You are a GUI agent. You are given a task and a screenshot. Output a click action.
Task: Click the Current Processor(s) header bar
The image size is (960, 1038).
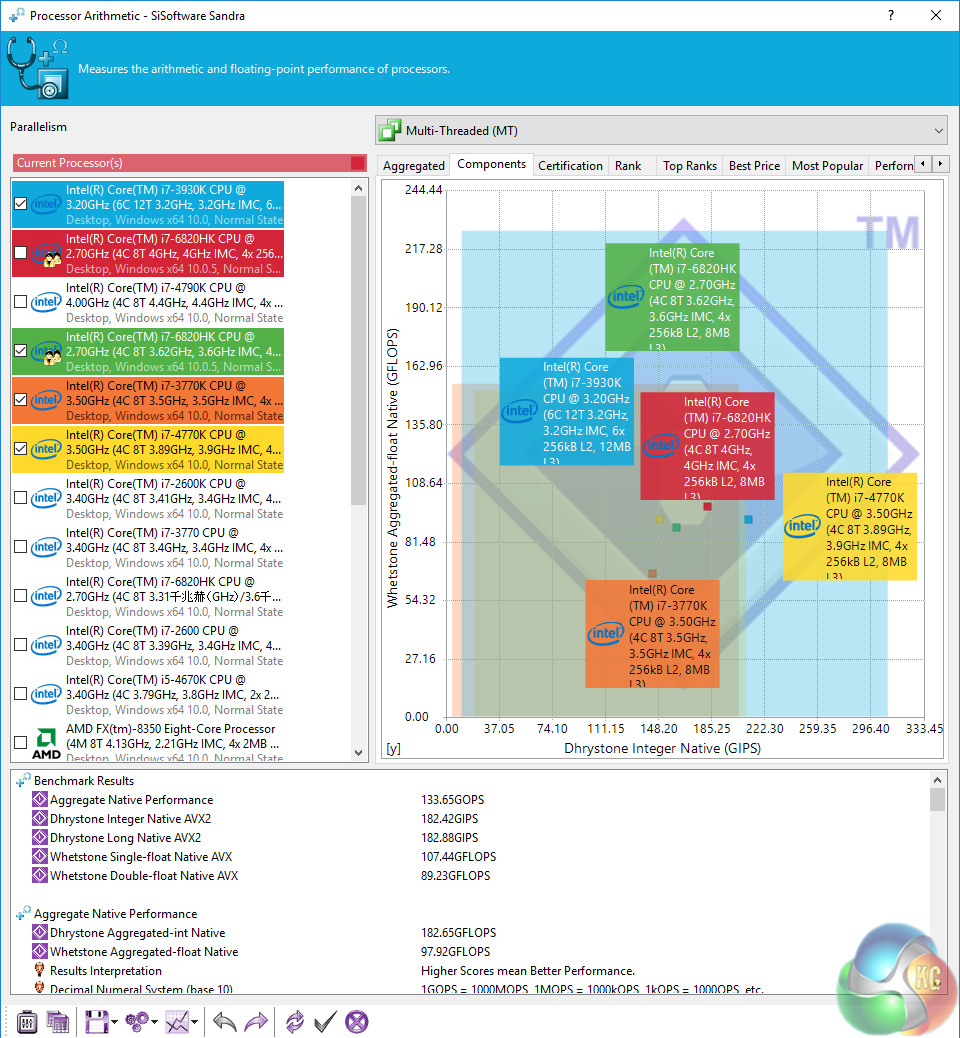click(189, 163)
